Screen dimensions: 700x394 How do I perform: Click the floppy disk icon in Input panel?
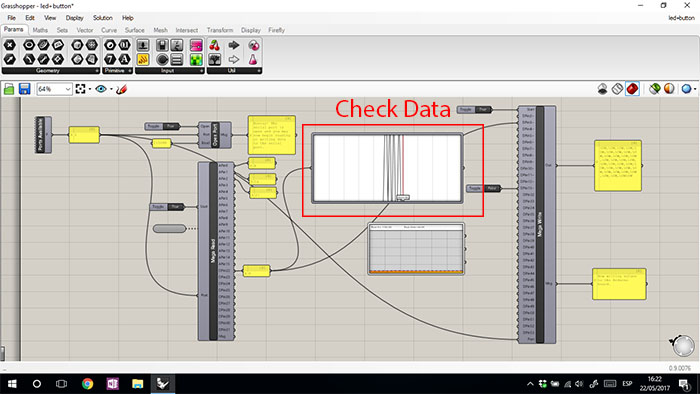tap(162, 45)
